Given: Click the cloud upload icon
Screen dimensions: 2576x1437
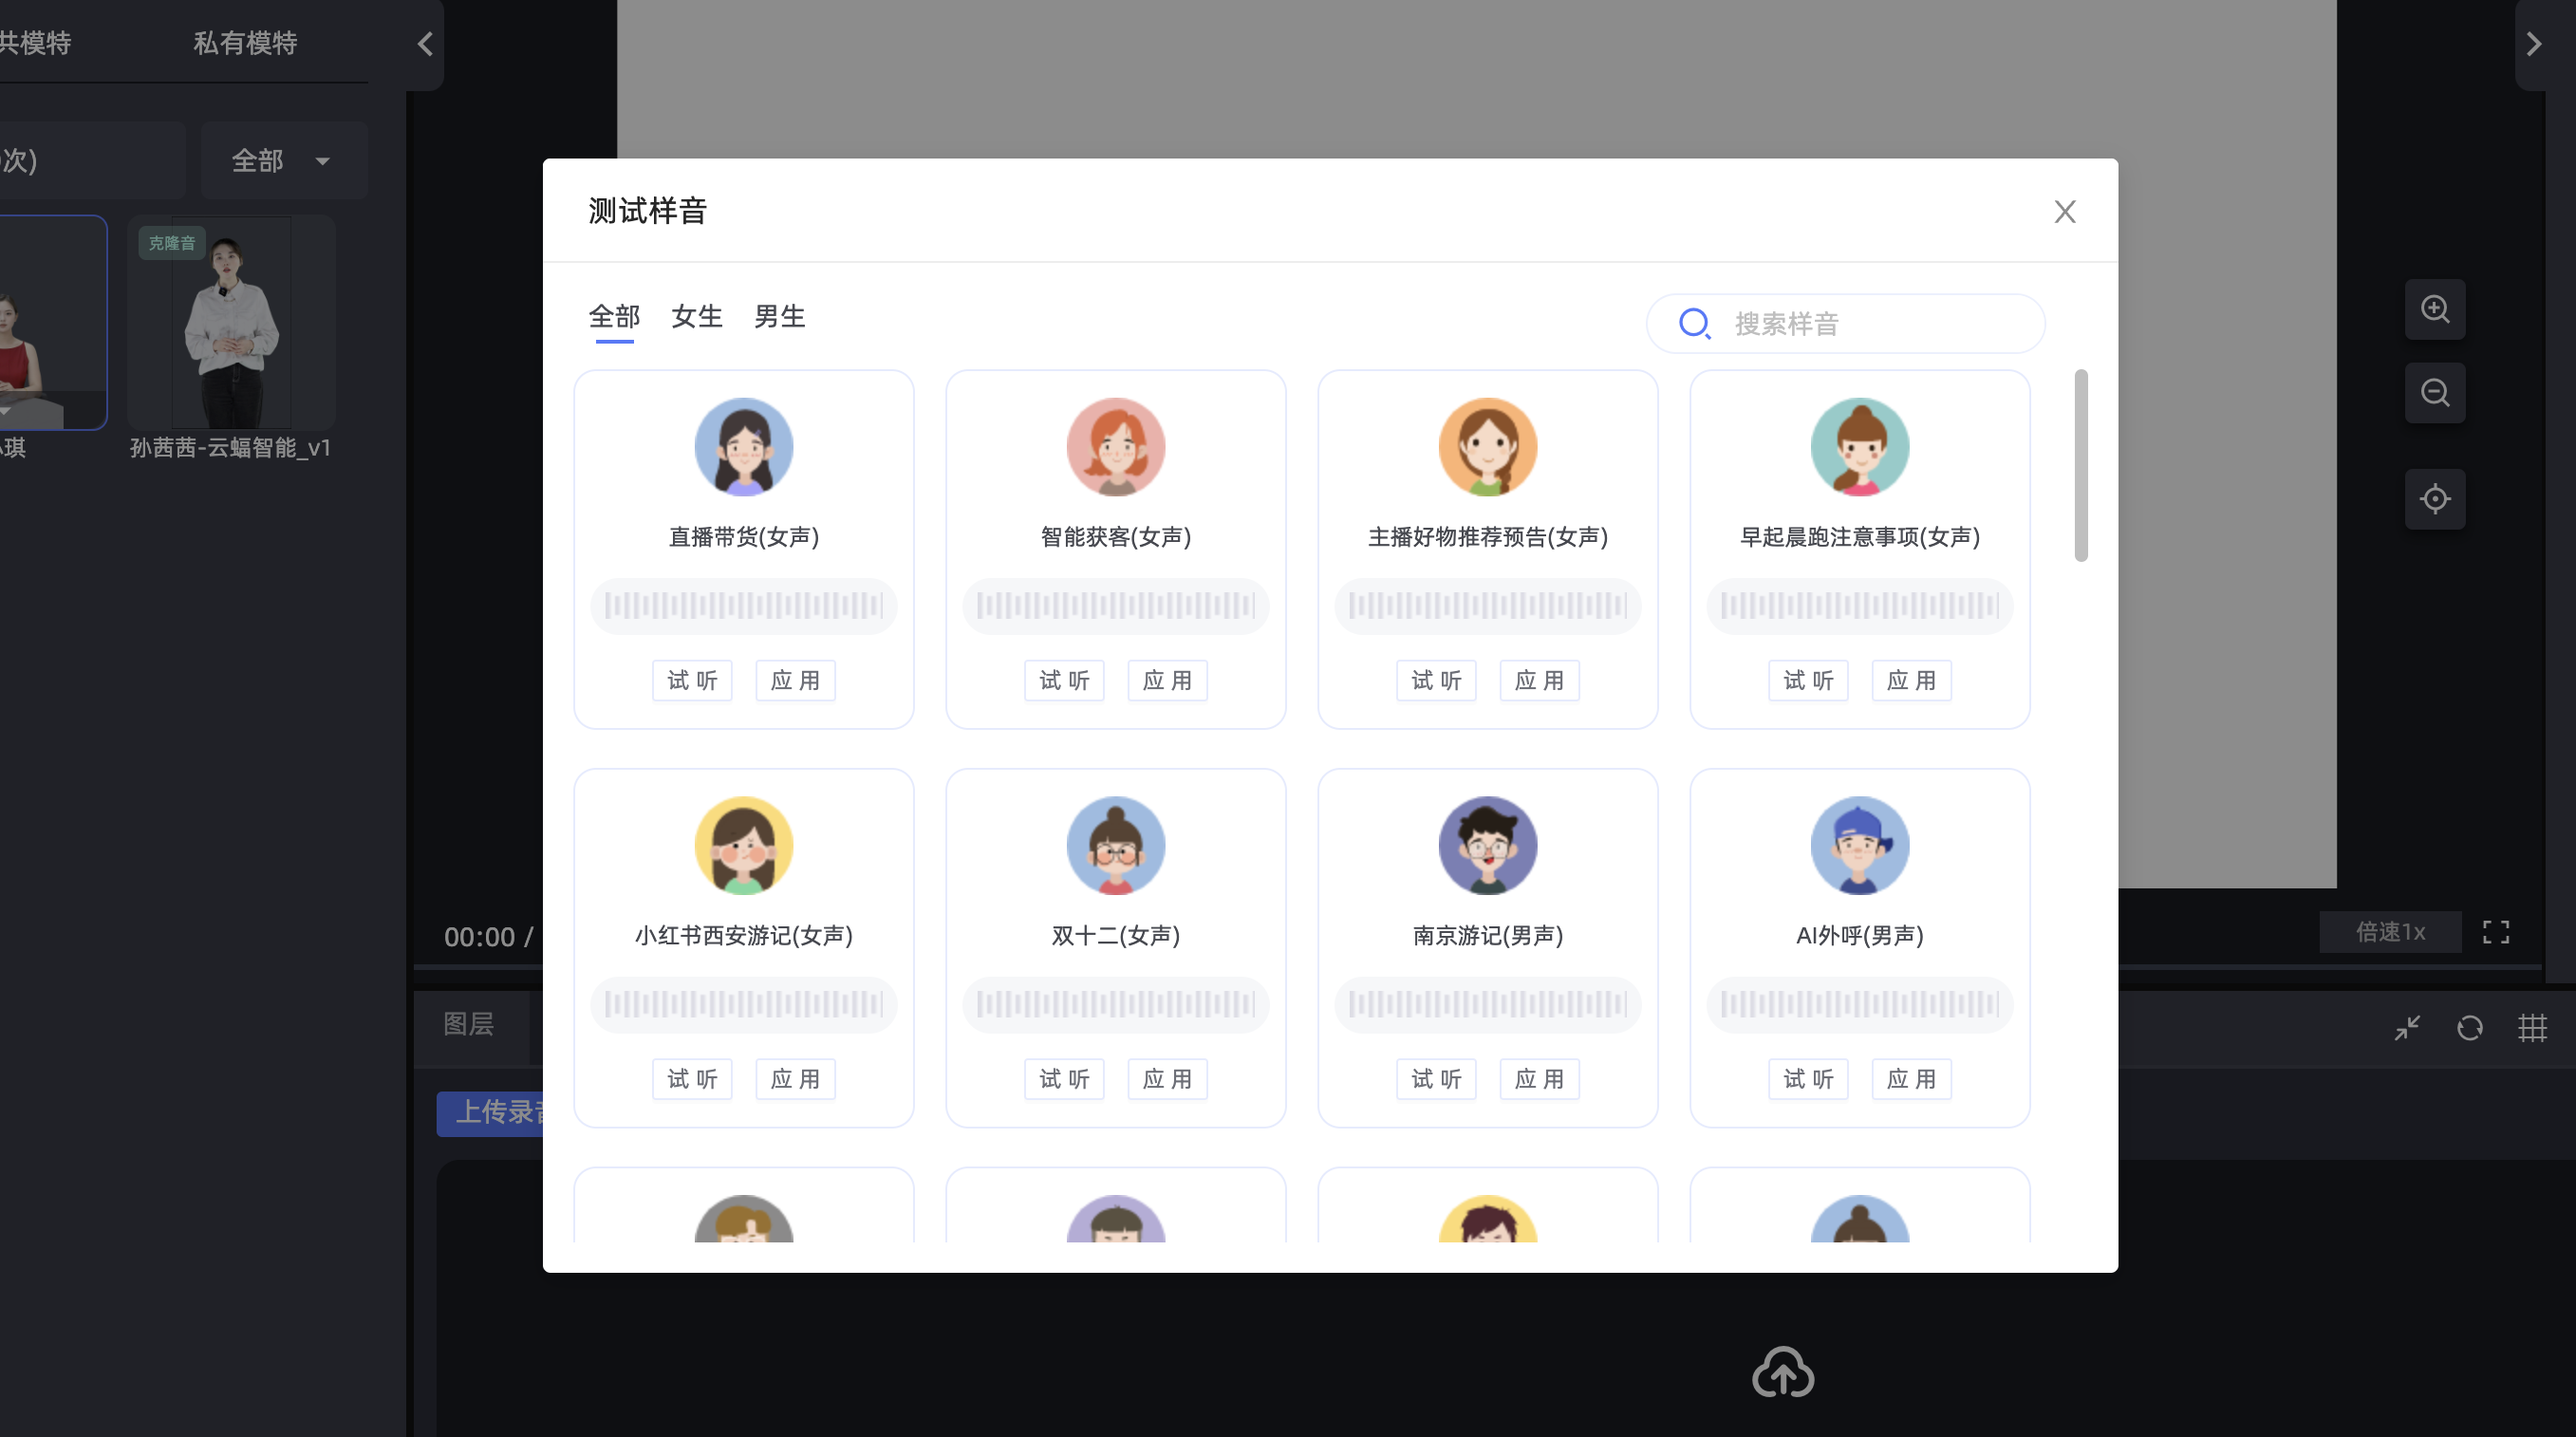Looking at the screenshot, I should (1783, 1372).
